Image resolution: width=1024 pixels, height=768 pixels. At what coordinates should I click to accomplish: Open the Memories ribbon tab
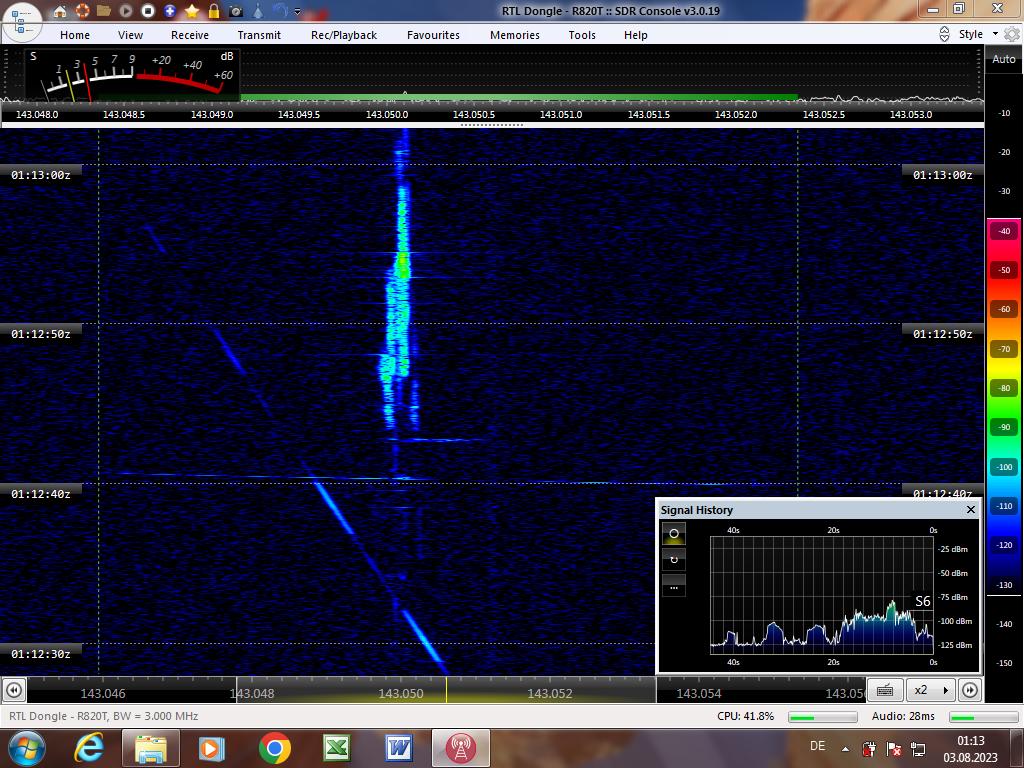click(515, 35)
